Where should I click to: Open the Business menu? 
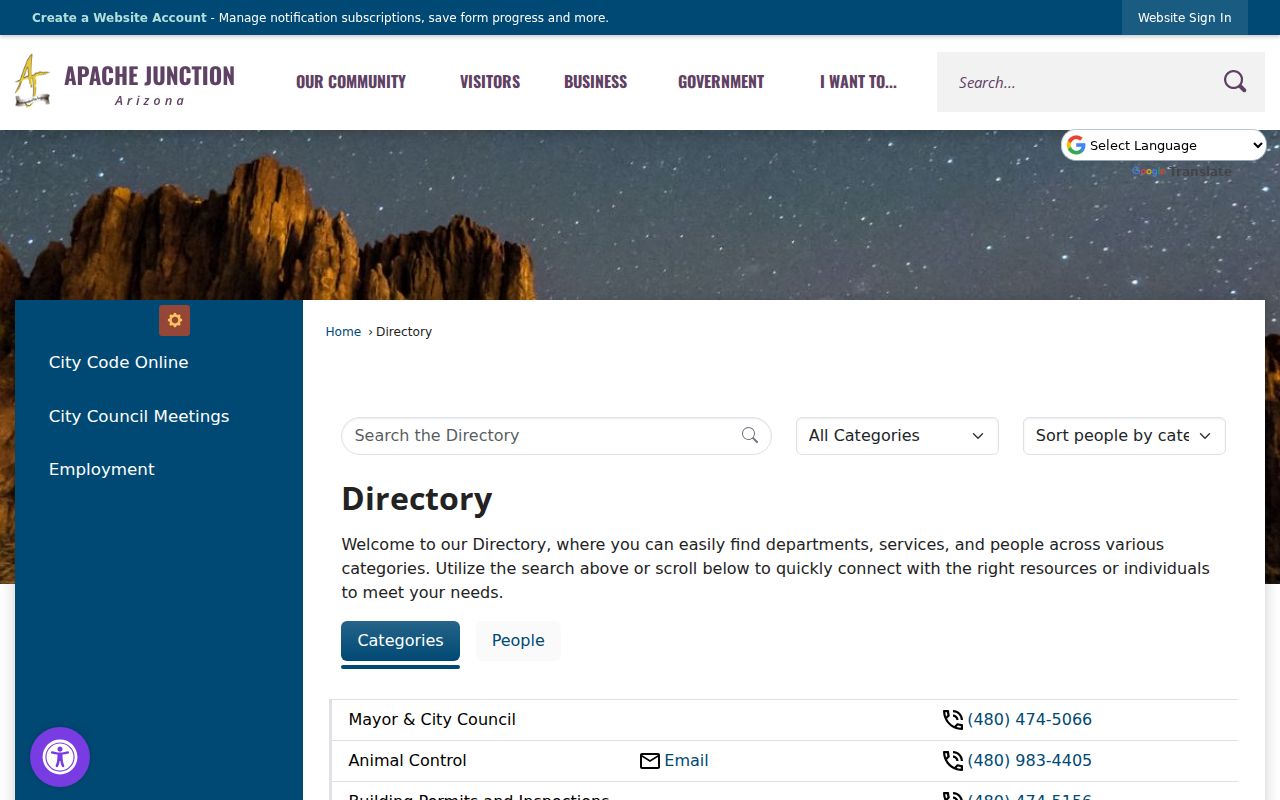[596, 82]
